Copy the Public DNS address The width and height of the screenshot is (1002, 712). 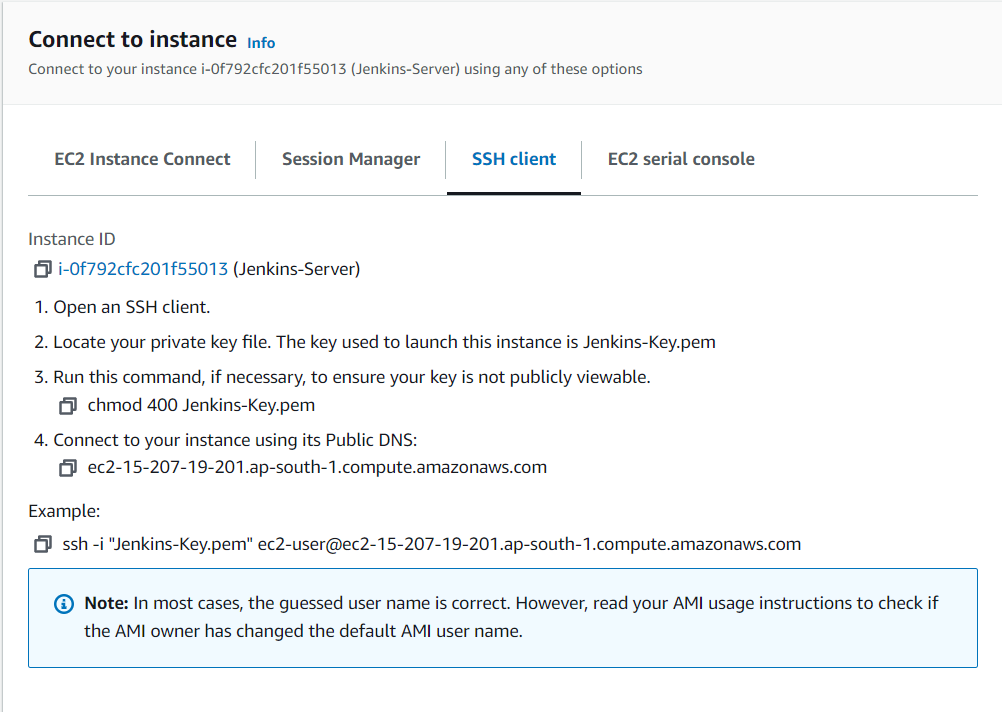coord(68,468)
